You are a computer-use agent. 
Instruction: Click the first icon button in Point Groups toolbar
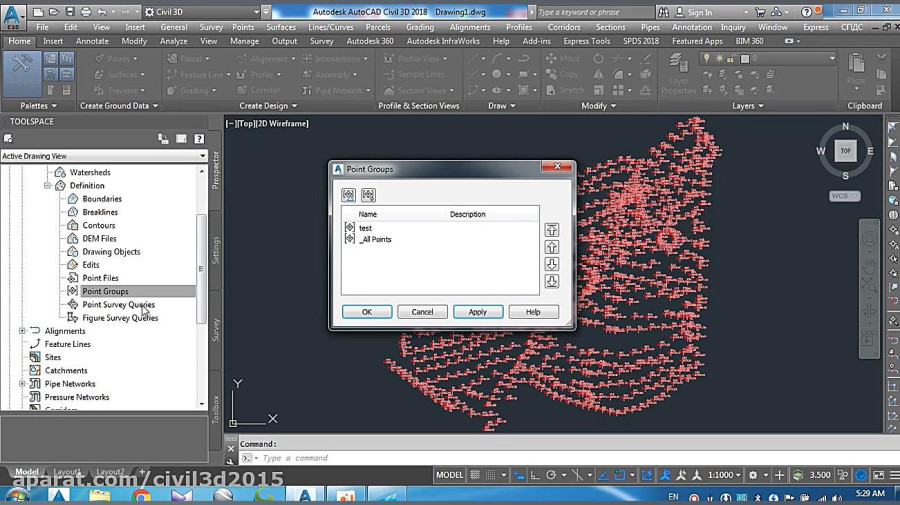(348, 195)
